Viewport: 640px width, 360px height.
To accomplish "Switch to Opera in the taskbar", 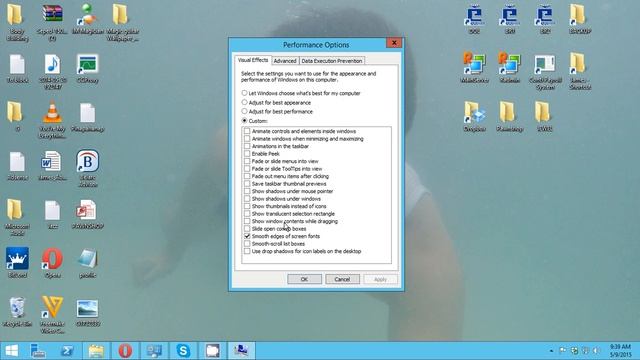I will point(125,351).
